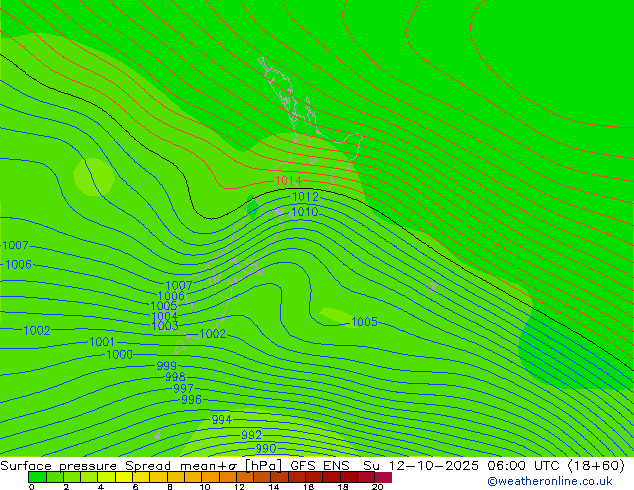Screen dimensions: 634x490
Task: Click the 1003 isobar label
Action: 165,326
